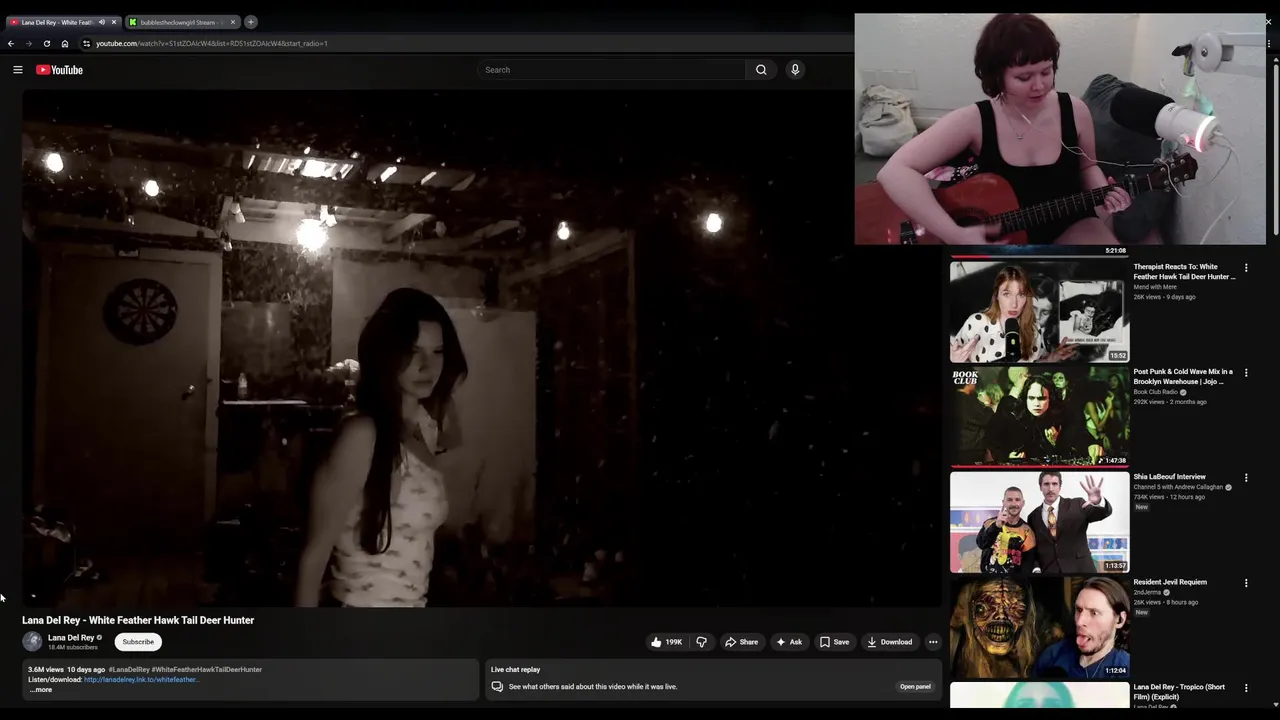Switch to bubblestheclowngirl Stream tab

pos(182,22)
